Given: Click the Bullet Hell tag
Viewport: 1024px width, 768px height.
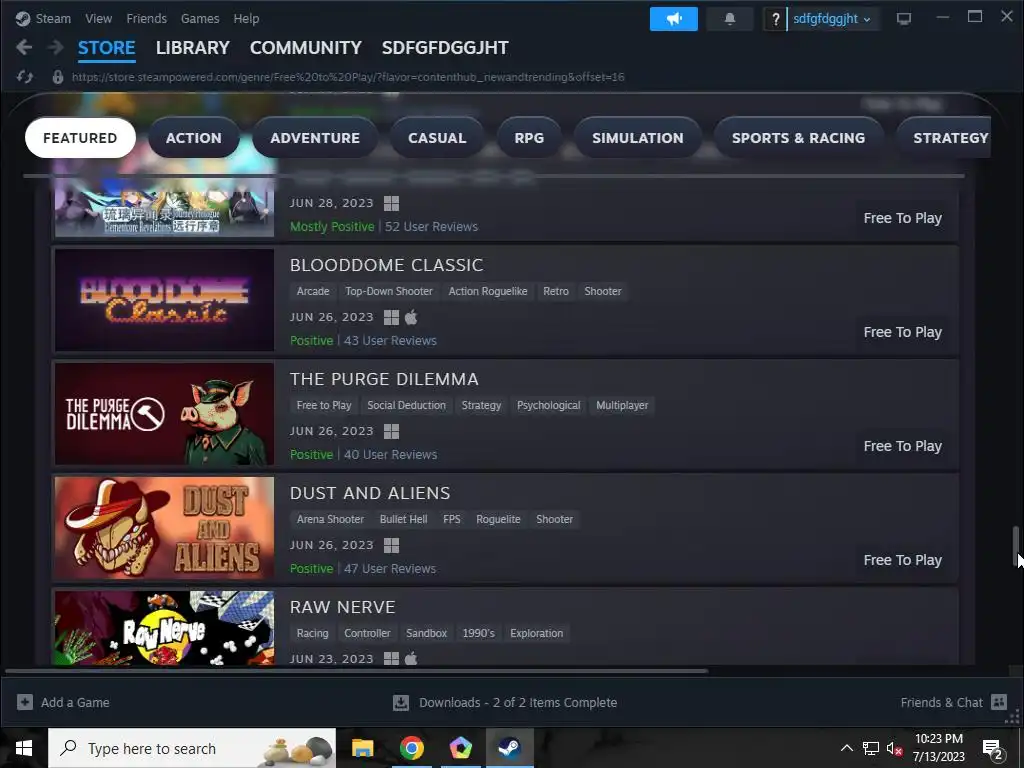Looking at the screenshot, I should (x=404, y=519).
